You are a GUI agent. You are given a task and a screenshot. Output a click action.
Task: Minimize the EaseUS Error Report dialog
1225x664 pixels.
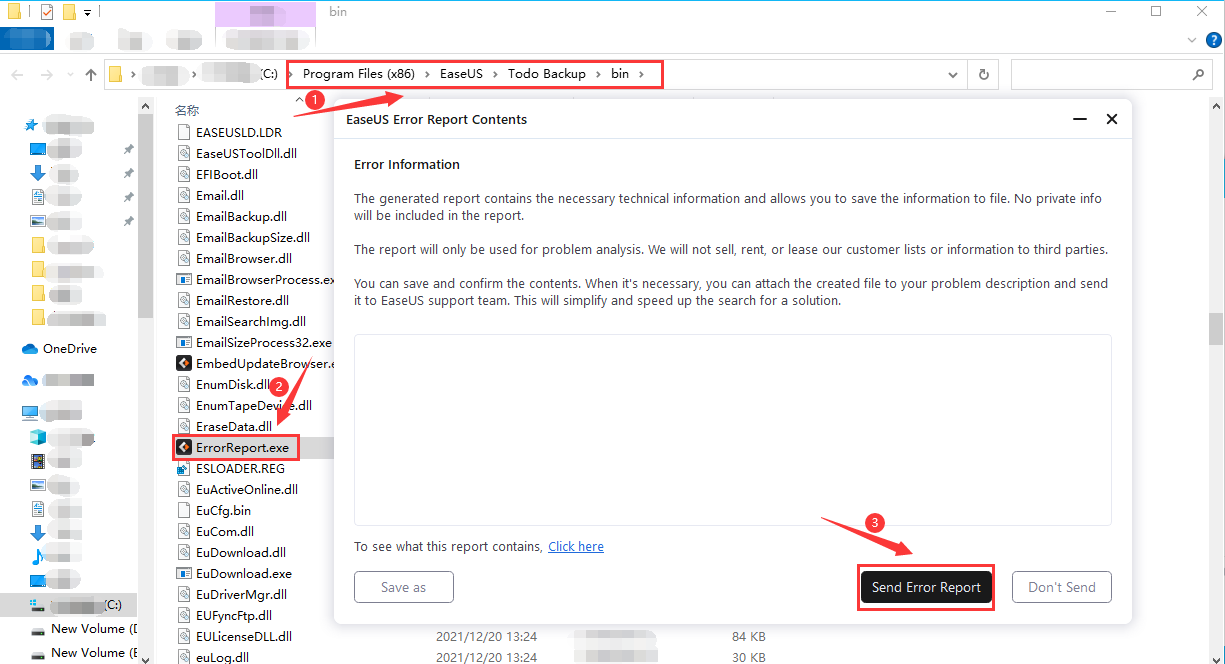tap(1080, 119)
